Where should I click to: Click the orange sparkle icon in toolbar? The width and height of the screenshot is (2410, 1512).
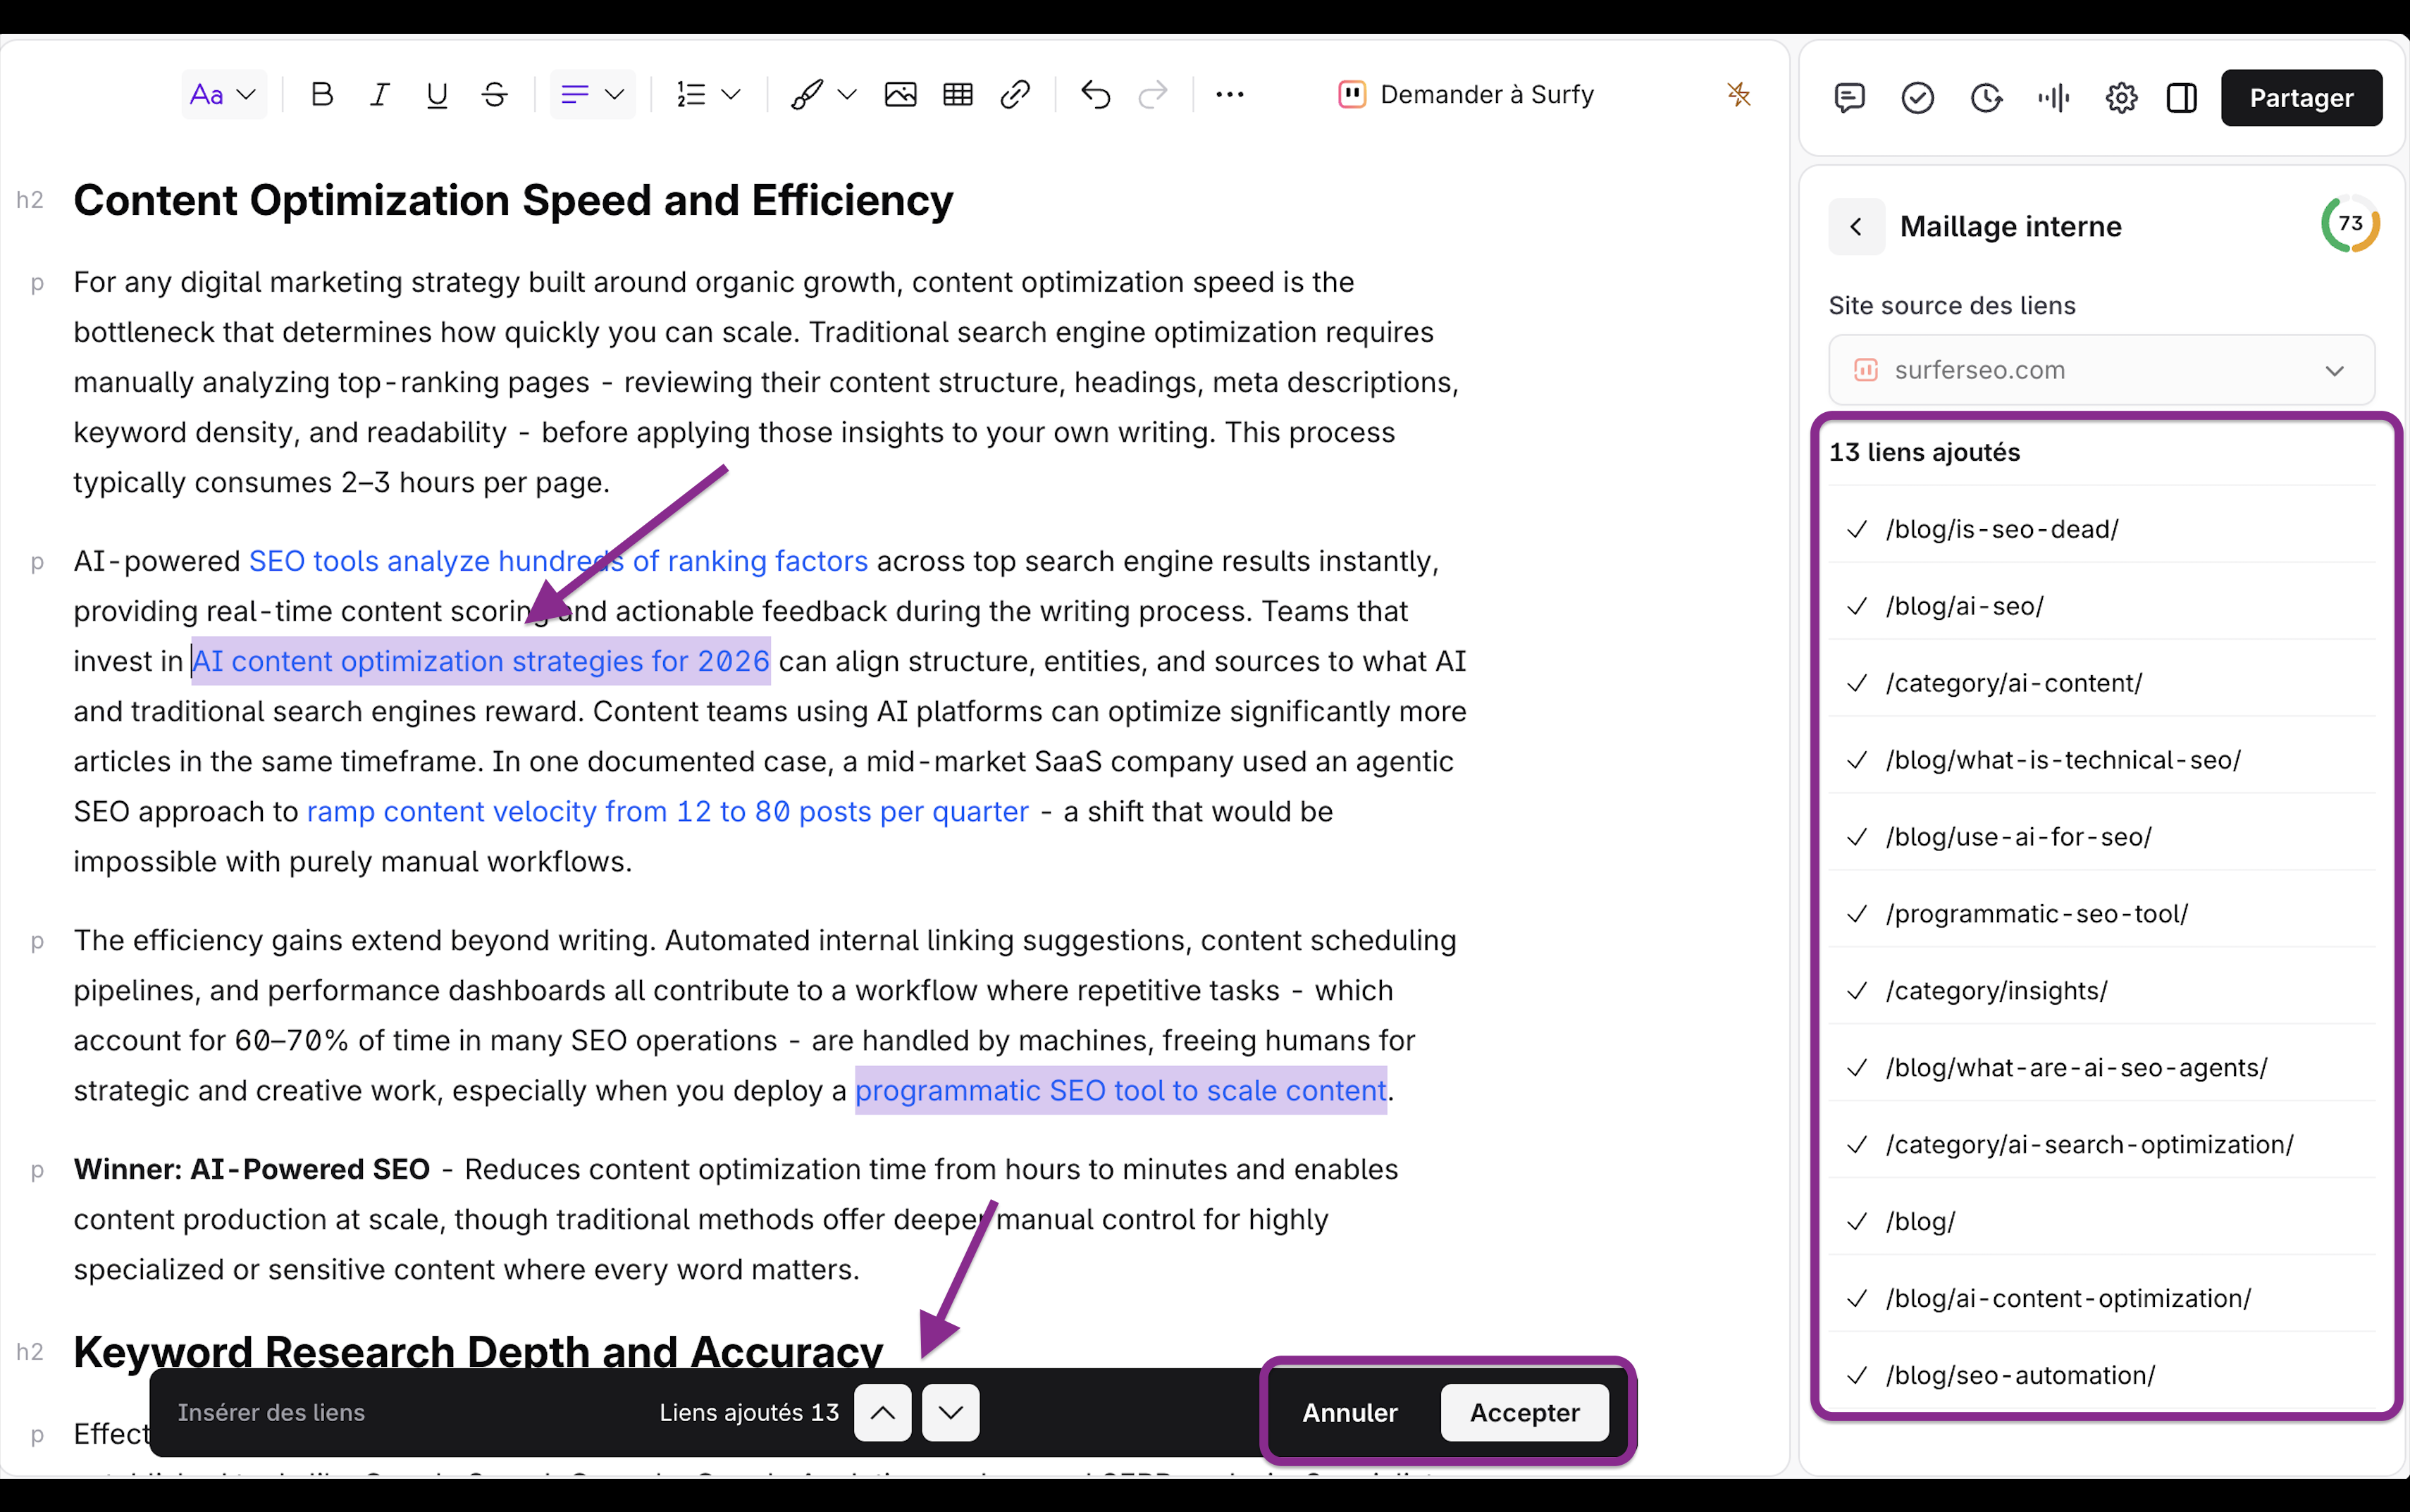tap(1739, 95)
